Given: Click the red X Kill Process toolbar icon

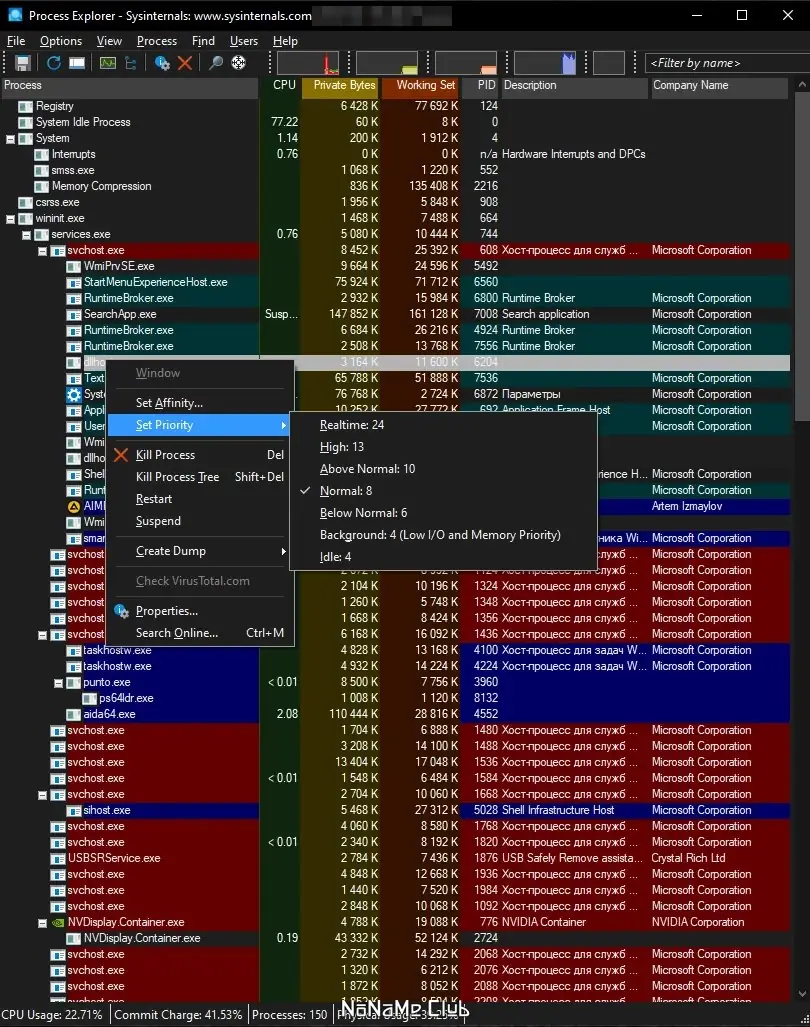Looking at the screenshot, I should click(185, 63).
